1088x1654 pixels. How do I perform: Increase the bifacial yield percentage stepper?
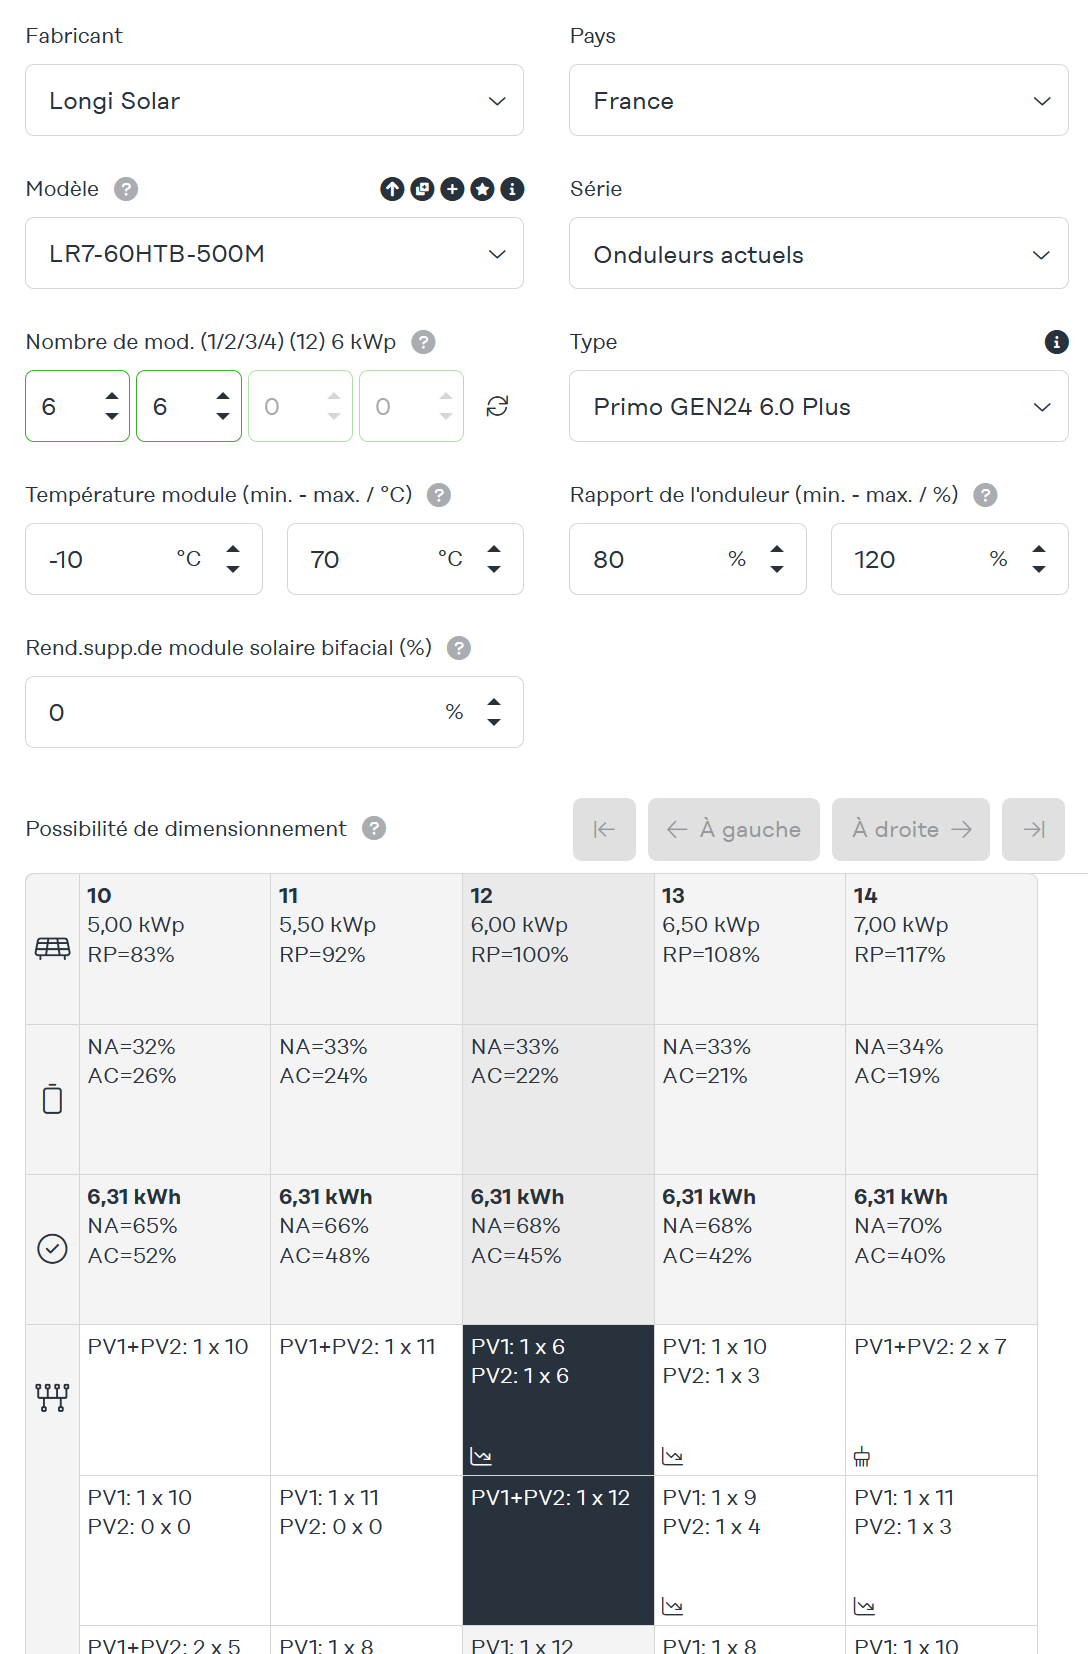coord(494,702)
